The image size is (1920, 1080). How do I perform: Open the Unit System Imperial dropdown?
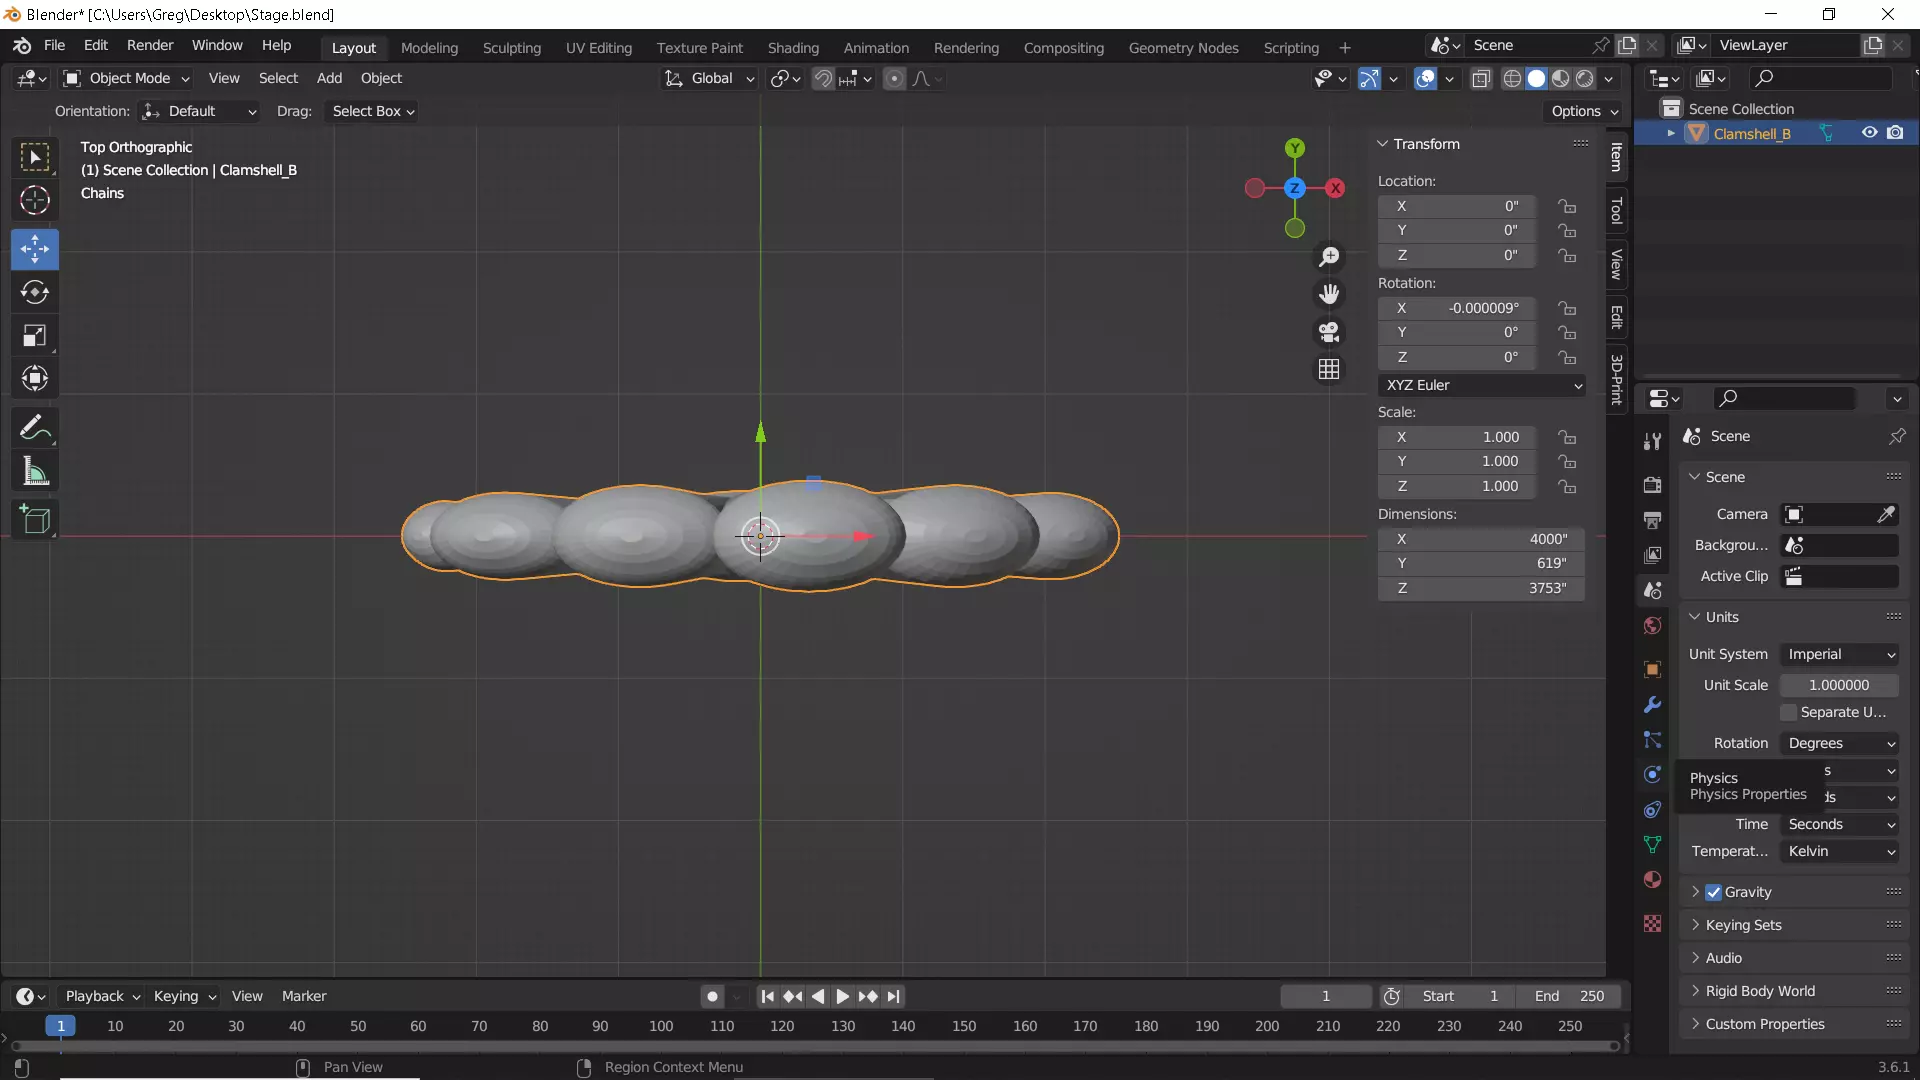1840,654
